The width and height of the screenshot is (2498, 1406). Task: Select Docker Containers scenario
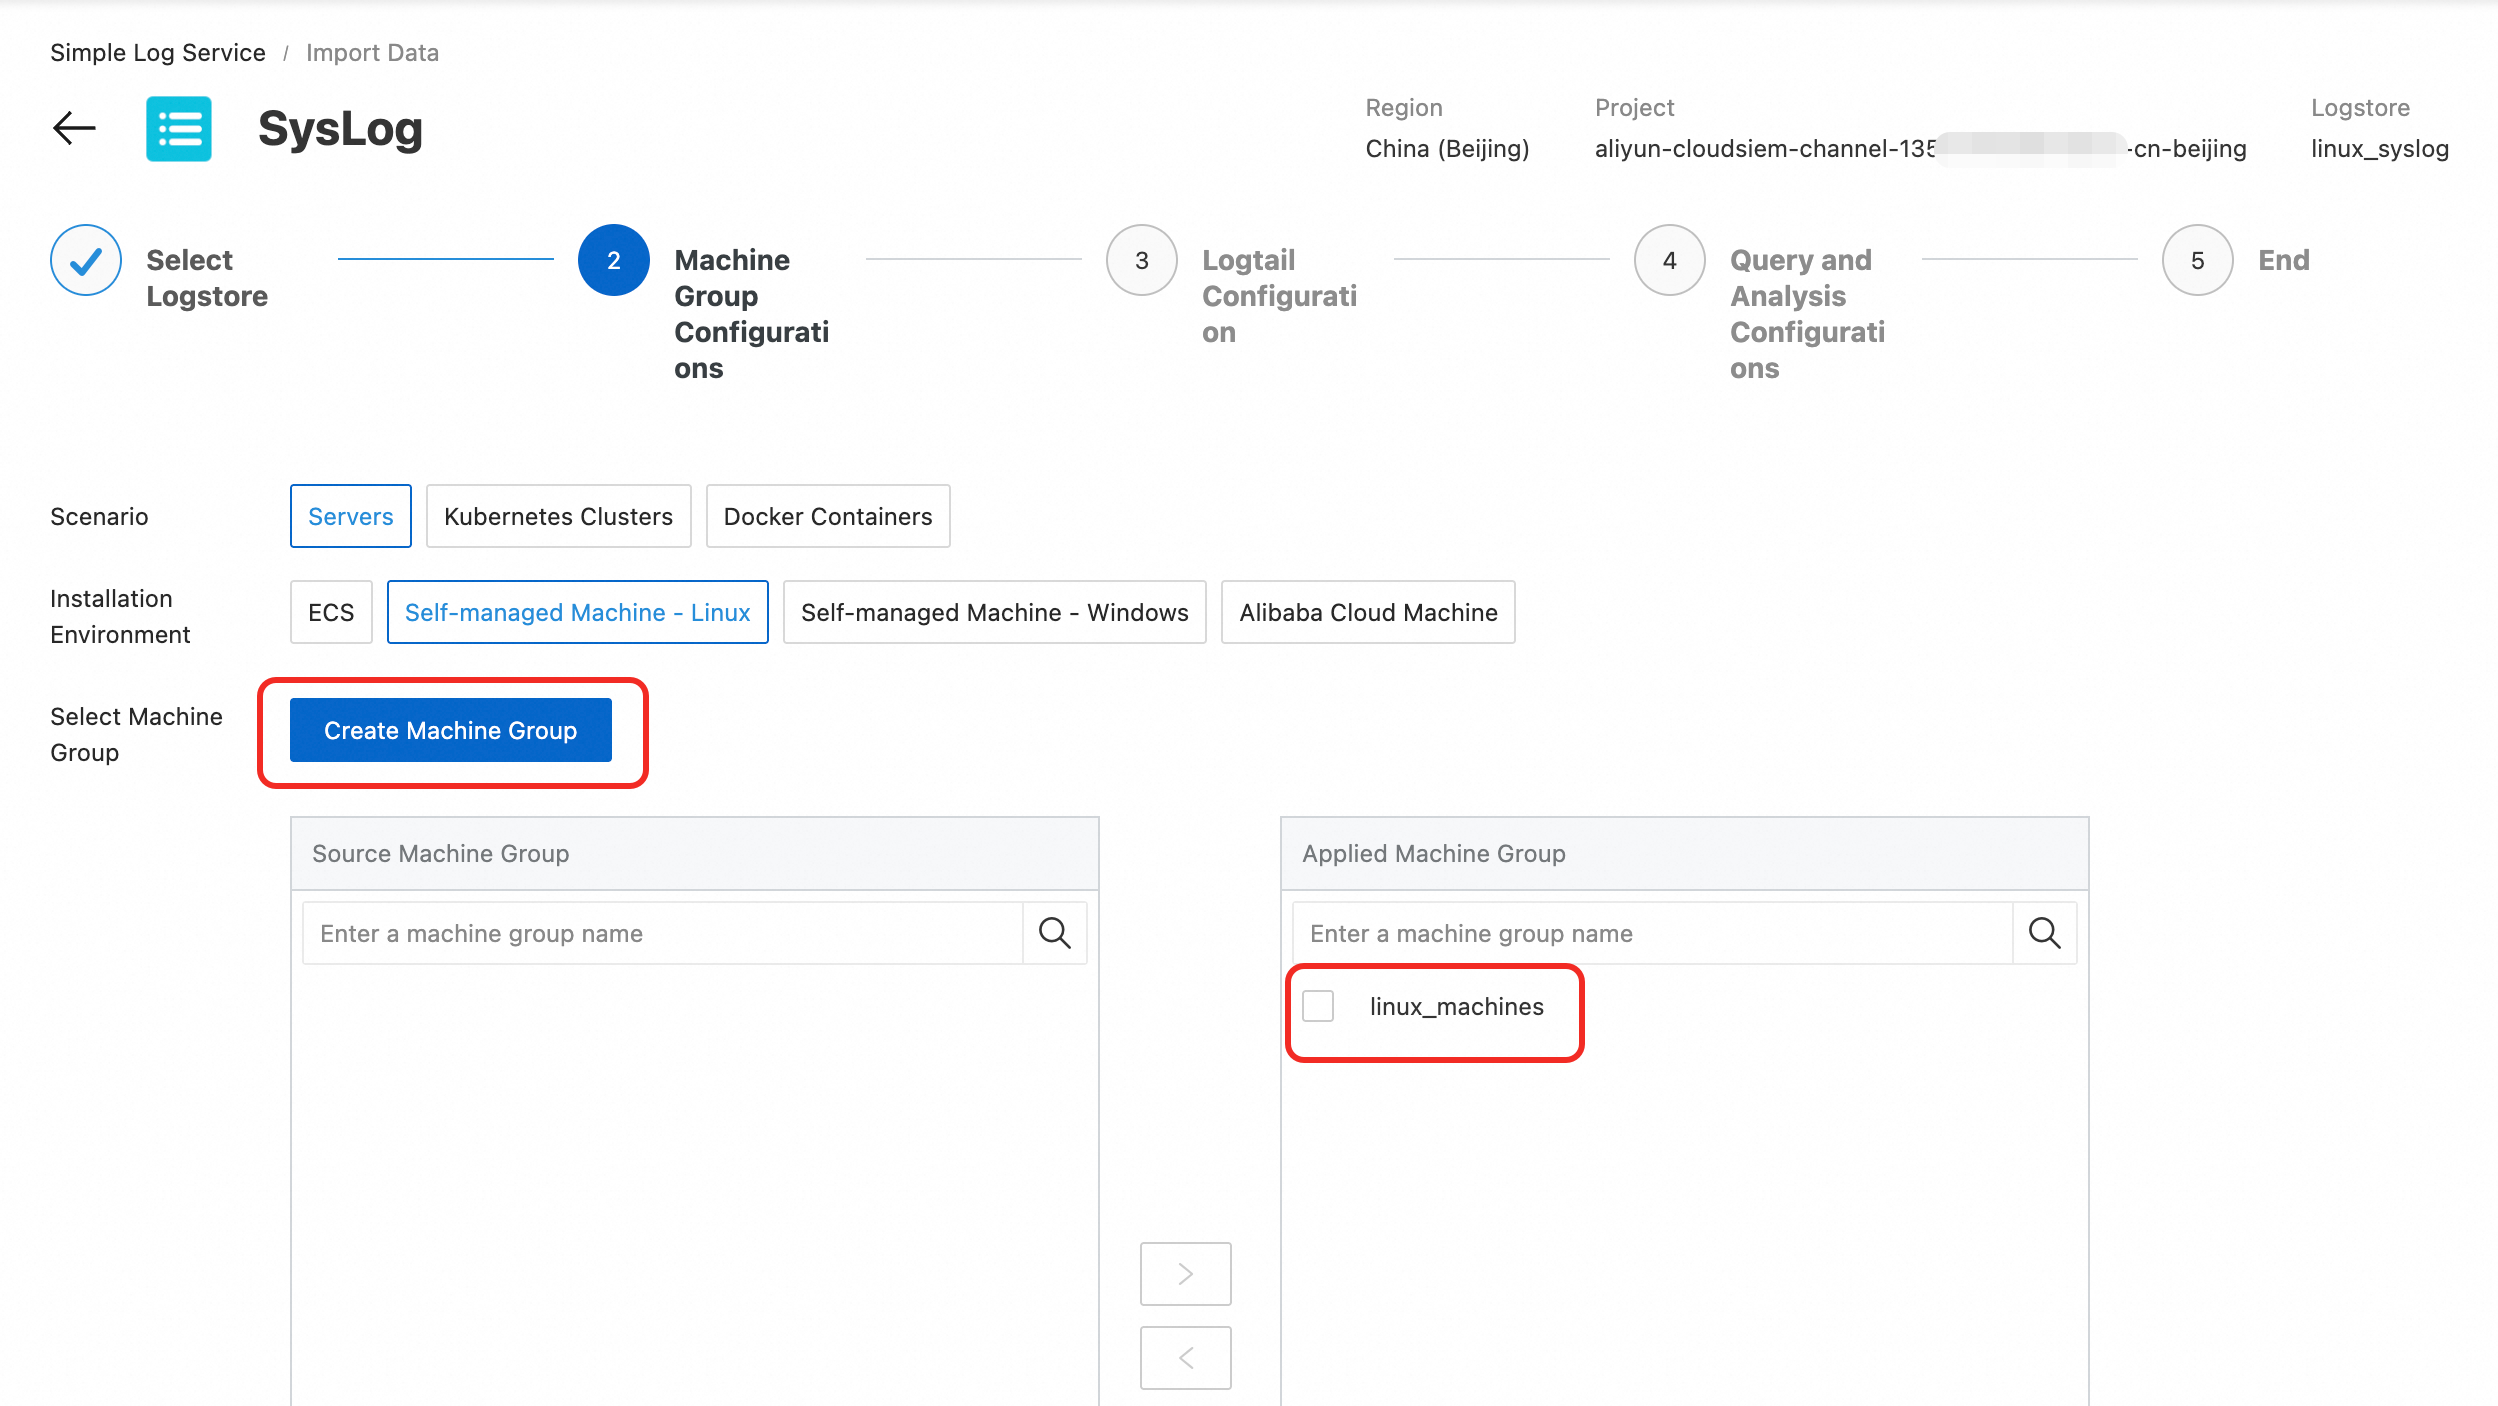coord(828,516)
